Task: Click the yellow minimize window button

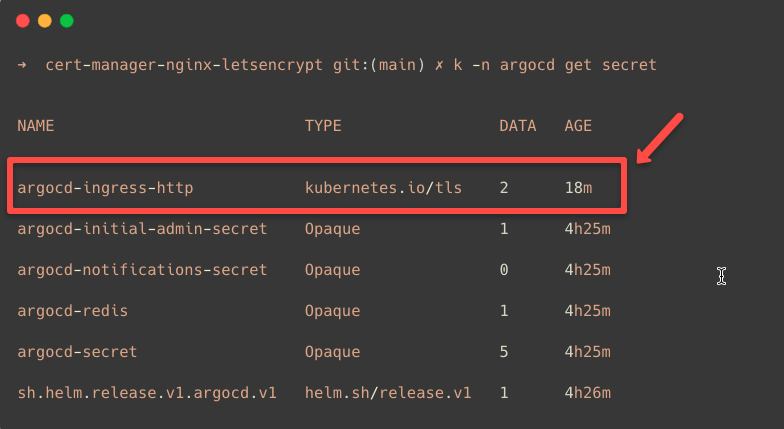Action: coord(44,21)
